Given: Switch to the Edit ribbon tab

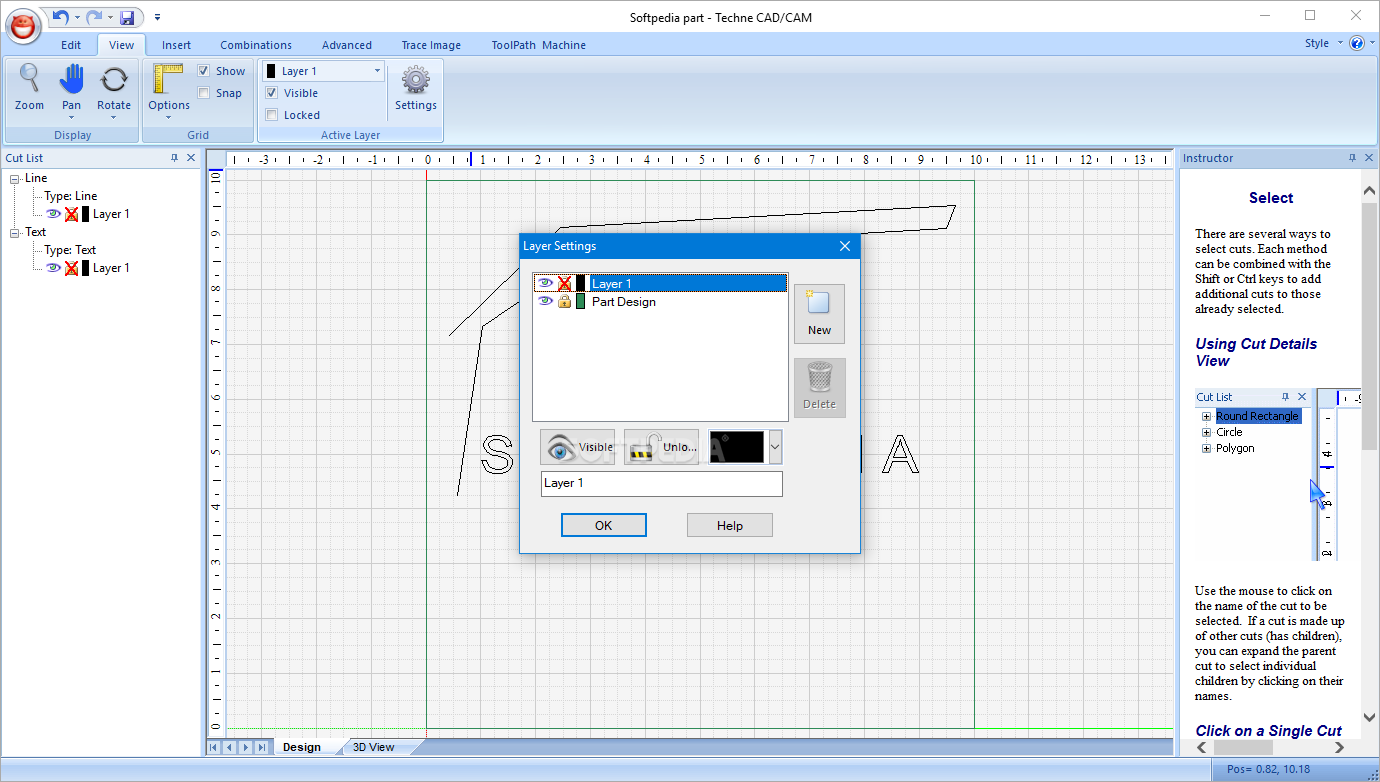Looking at the screenshot, I should point(71,45).
